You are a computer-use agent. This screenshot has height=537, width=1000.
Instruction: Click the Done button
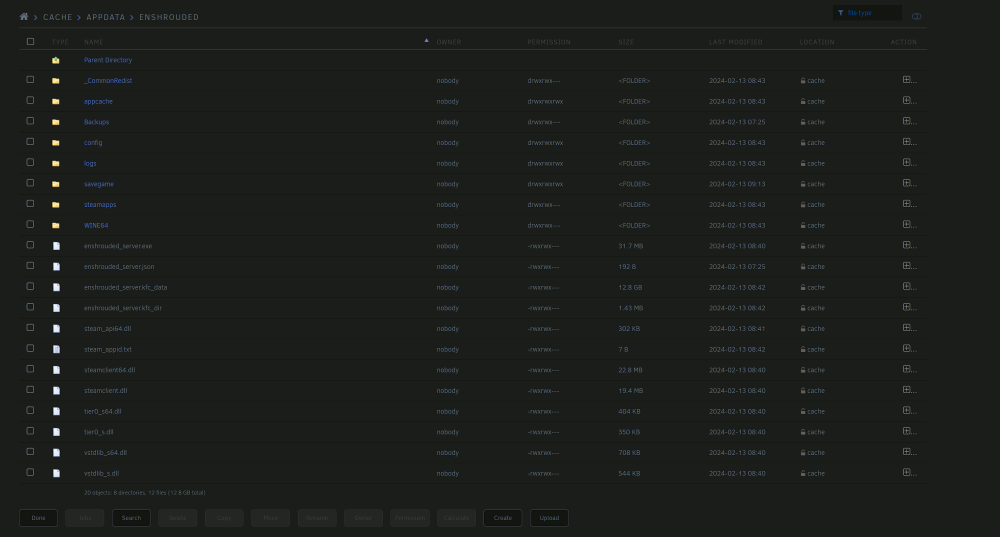[38, 518]
